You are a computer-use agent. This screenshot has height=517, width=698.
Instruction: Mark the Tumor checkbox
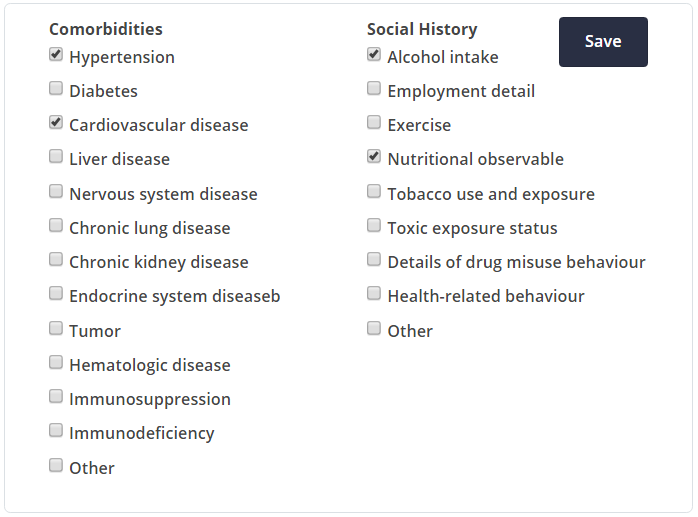tap(56, 329)
